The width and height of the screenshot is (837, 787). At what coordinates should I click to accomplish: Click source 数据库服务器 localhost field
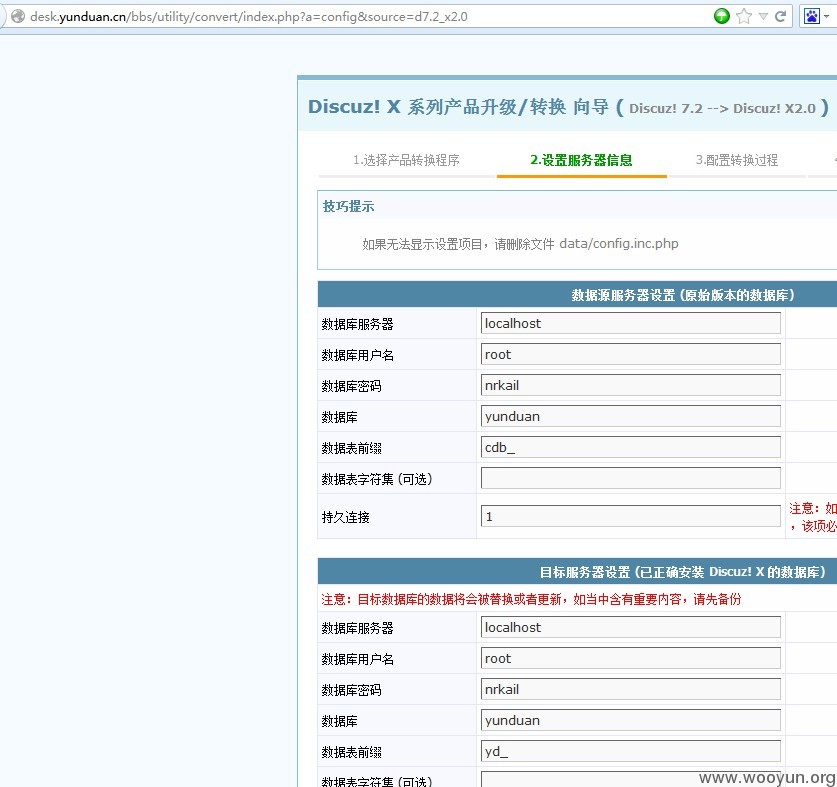[x=630, y=324]
